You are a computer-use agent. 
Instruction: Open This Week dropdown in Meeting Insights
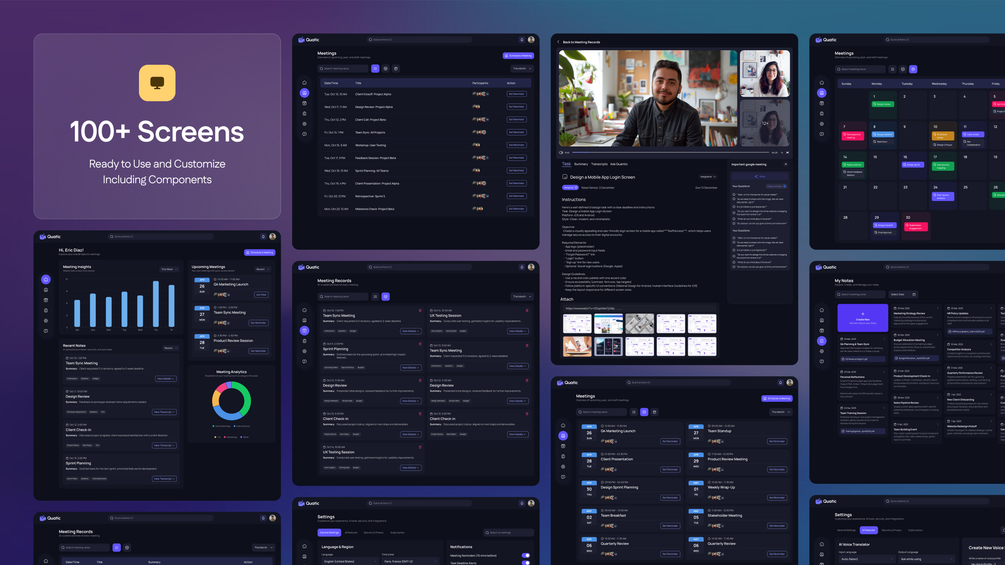coord(169,269)
